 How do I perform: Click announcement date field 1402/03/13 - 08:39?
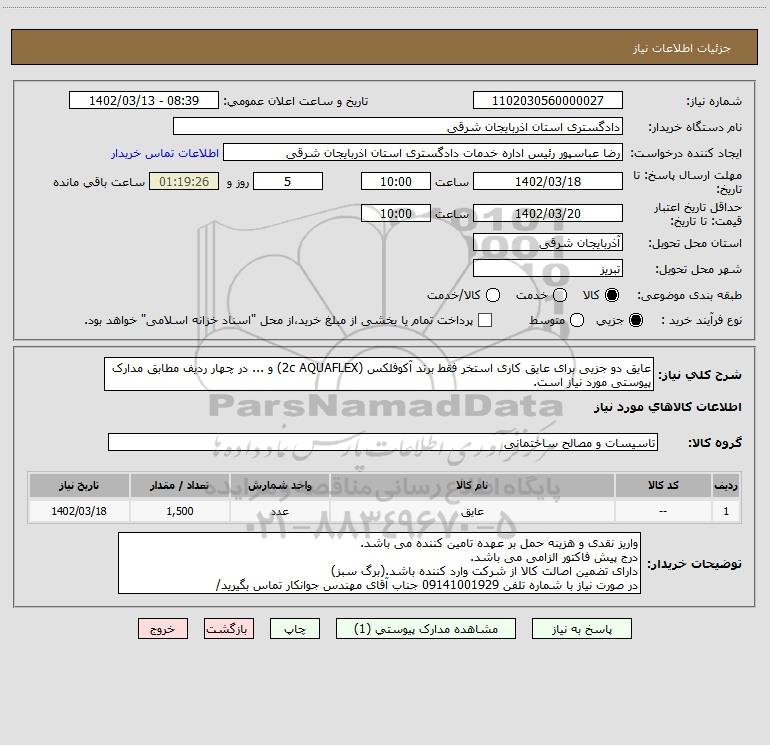pyautogui.click(x=144, y=100)
